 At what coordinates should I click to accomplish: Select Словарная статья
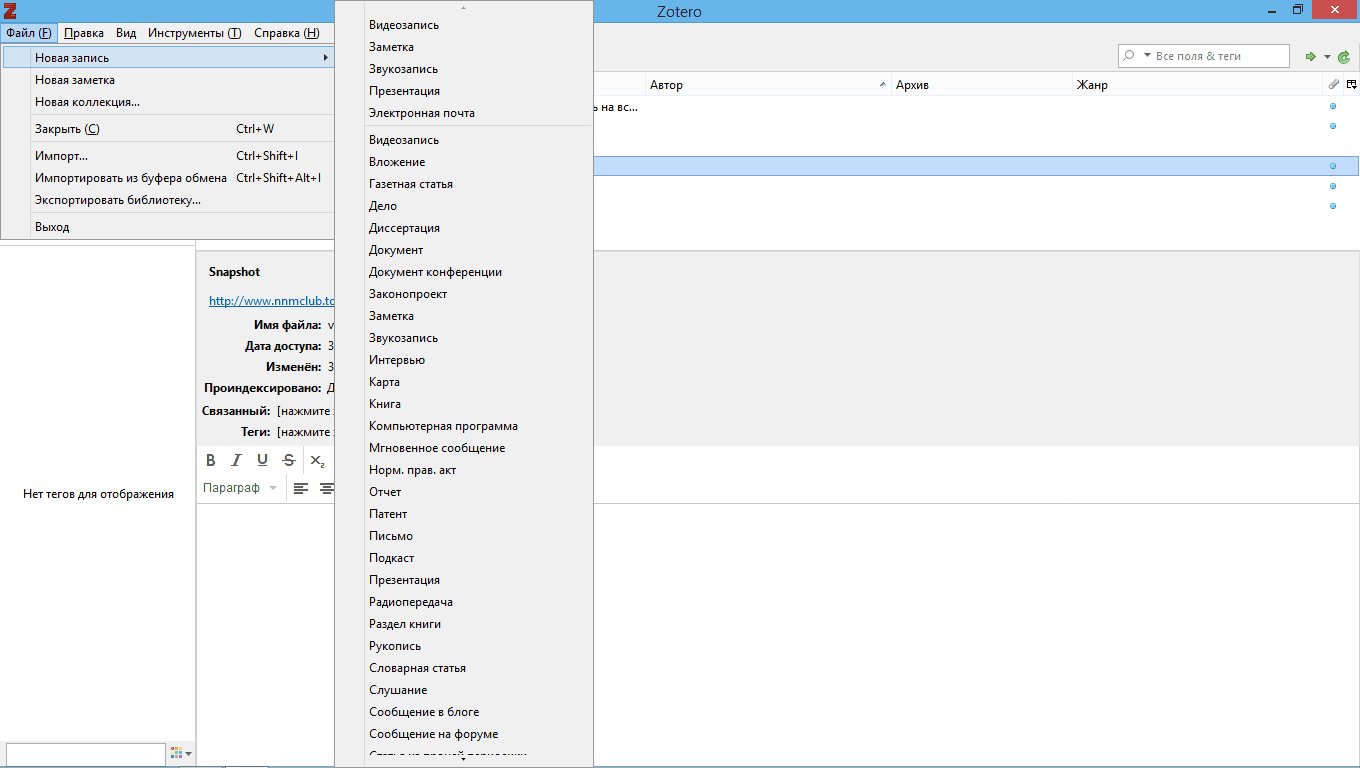pos(464,668)
